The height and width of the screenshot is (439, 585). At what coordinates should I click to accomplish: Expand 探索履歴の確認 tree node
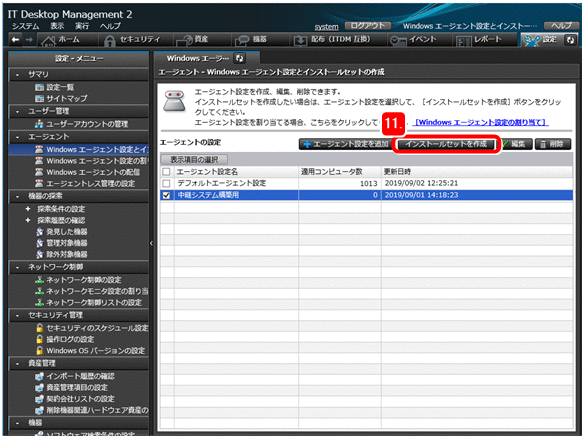point(28,220)
